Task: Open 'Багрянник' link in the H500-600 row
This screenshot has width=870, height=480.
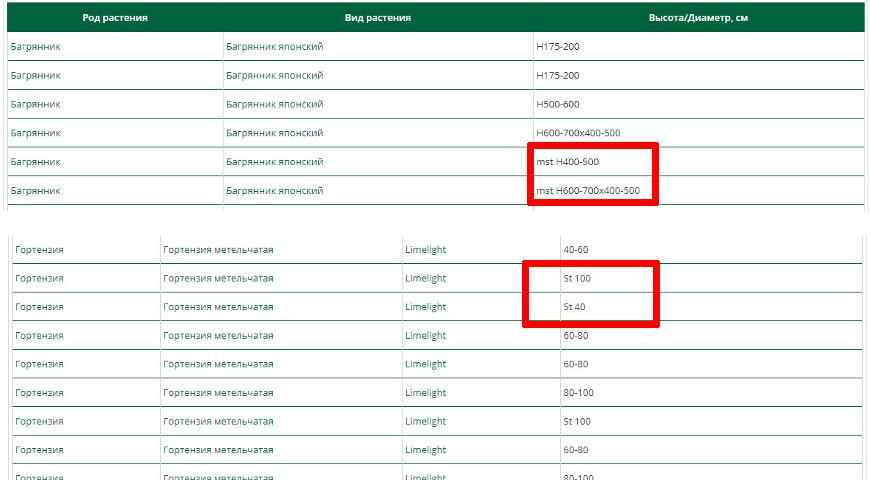Action: pyautogui.click(x=36, y=104)
